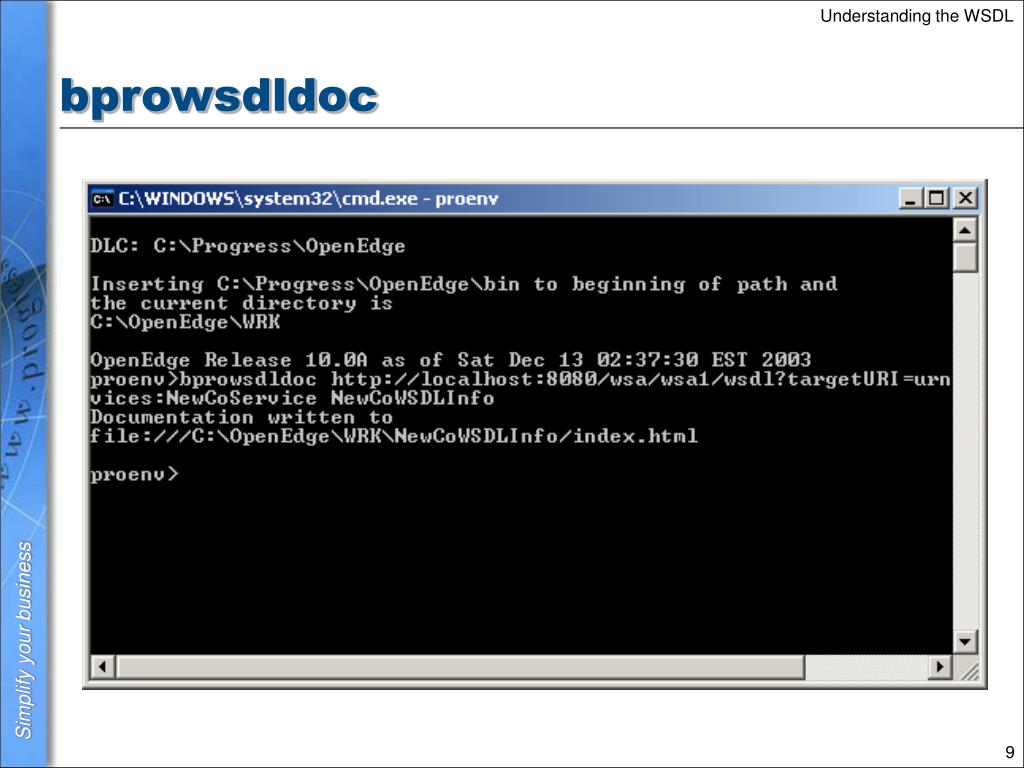
Task: Click the slide title 'bprowsdldoc'
Action: [219, 97]
